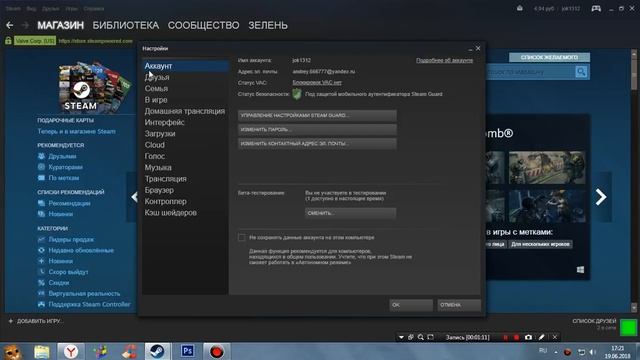The height and width of the screenshot is (360, 640).
Task: Click the red record app taskbar icon
Action: (x=216, y=351)
